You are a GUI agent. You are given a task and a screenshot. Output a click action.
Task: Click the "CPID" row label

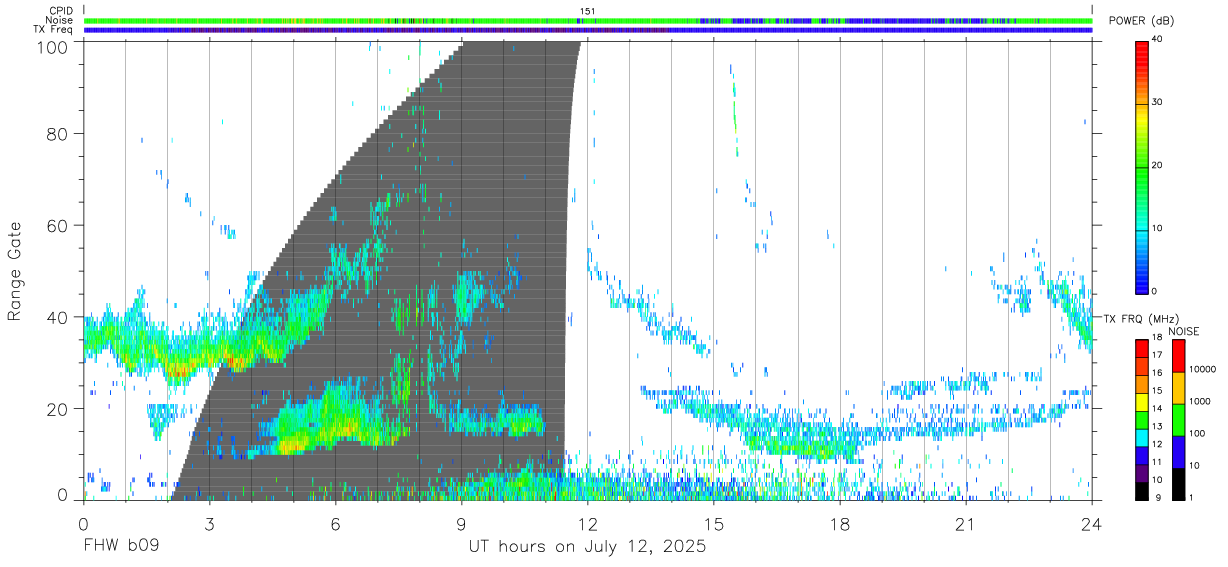click(x=60, y=10)
